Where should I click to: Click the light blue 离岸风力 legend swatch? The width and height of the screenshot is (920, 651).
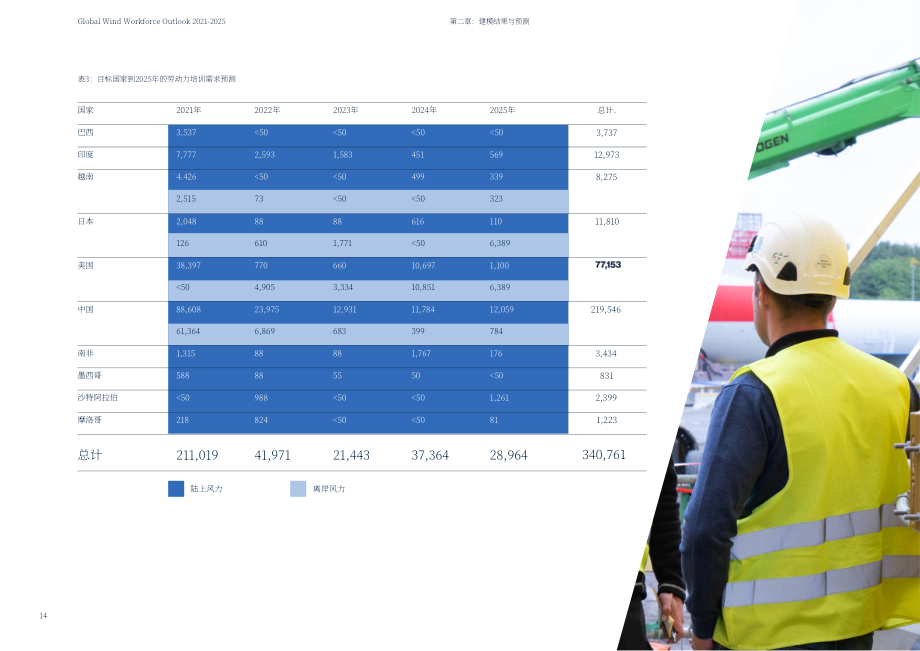click(x=298, y=489)
